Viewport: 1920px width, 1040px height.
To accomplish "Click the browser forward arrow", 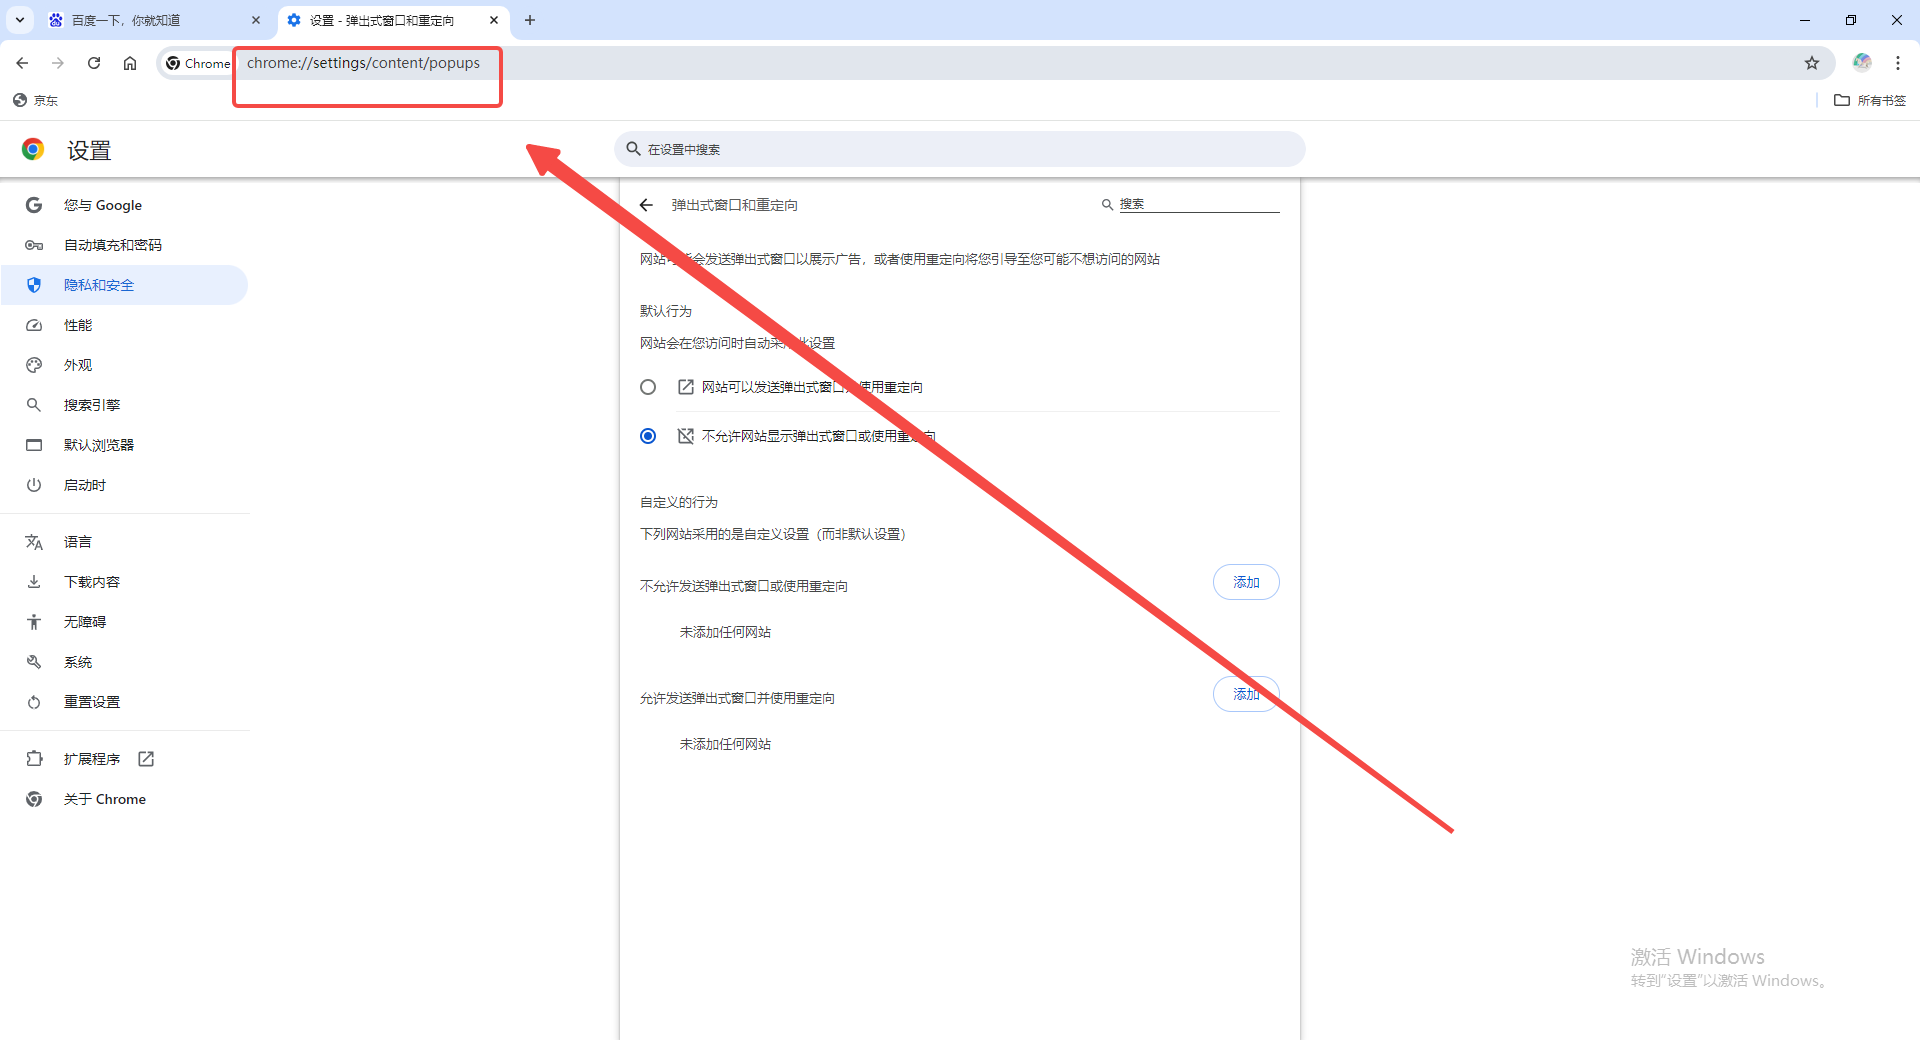I will click(58, 63).
